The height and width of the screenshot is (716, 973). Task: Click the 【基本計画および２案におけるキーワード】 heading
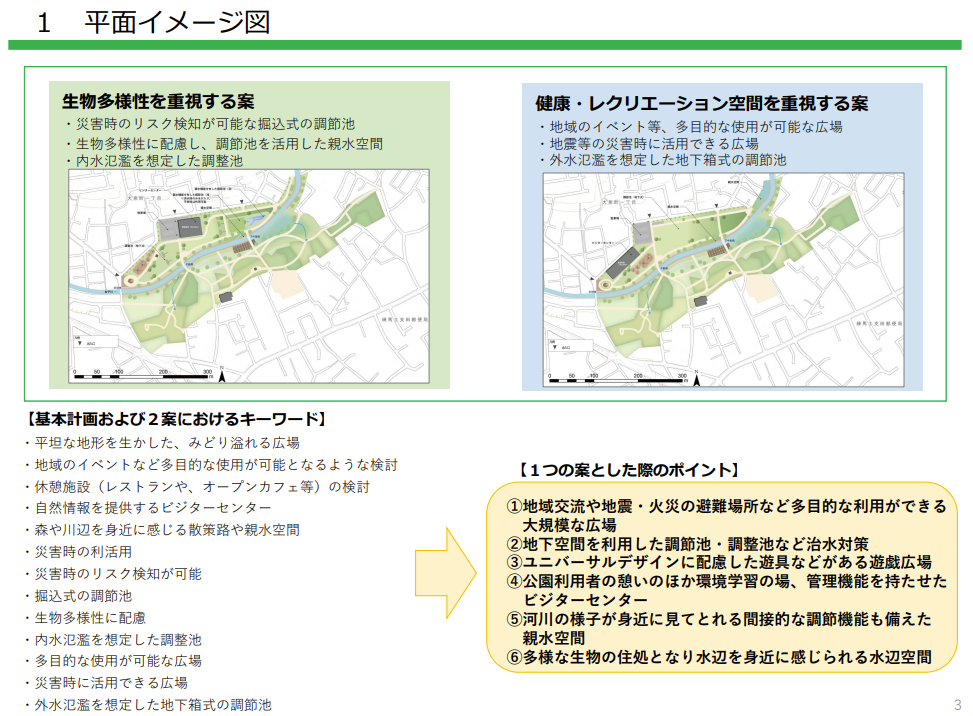pyautogui.click(x=175, y=418)
